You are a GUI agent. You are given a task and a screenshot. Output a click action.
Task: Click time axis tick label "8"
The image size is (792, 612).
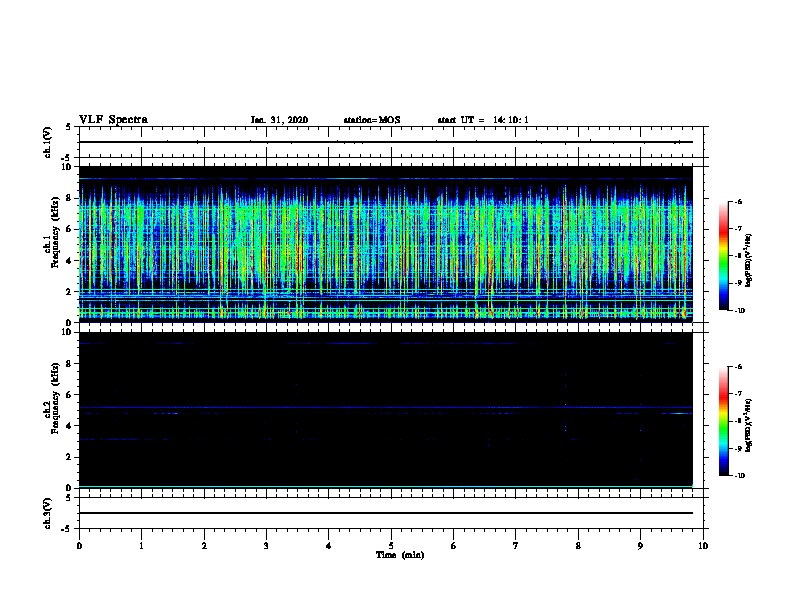click(x=578, y=546)
